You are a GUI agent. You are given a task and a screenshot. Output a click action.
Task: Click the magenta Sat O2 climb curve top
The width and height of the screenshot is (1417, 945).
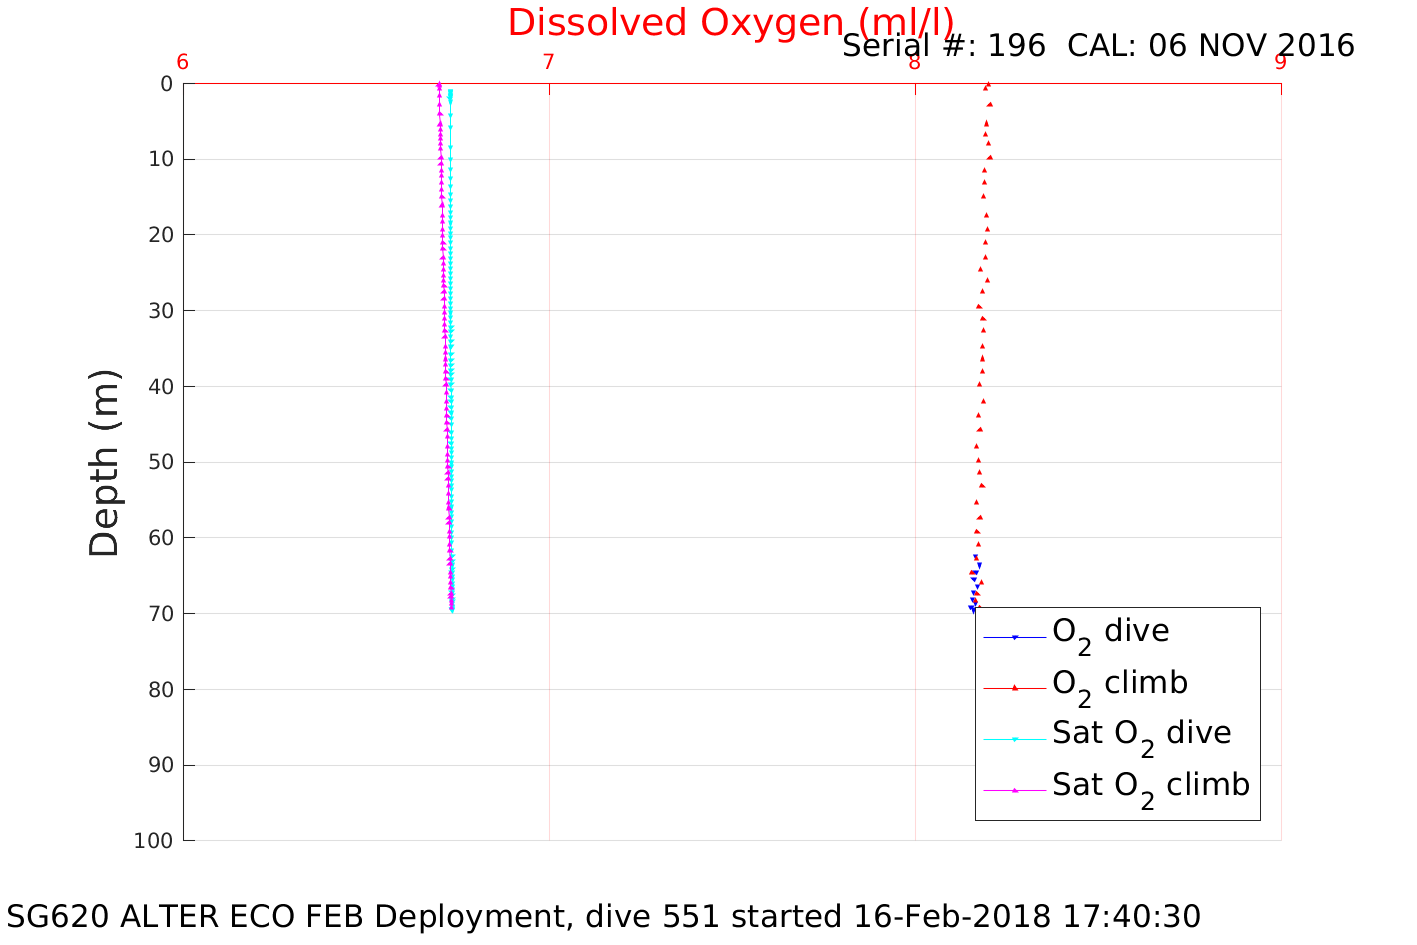click(439, 86)
